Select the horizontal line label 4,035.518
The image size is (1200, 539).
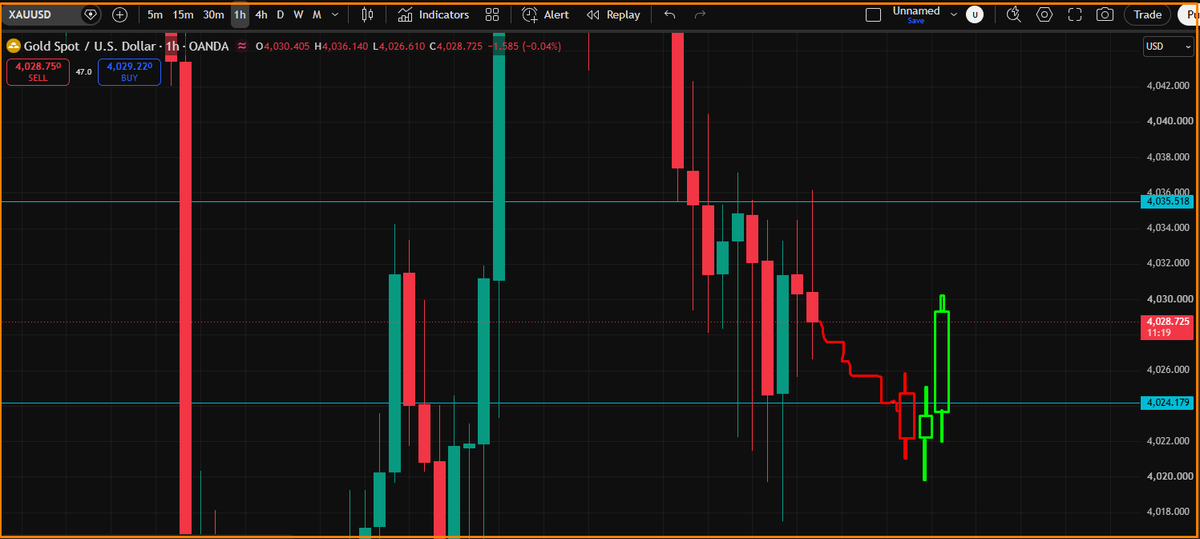tap(1166, 201)
